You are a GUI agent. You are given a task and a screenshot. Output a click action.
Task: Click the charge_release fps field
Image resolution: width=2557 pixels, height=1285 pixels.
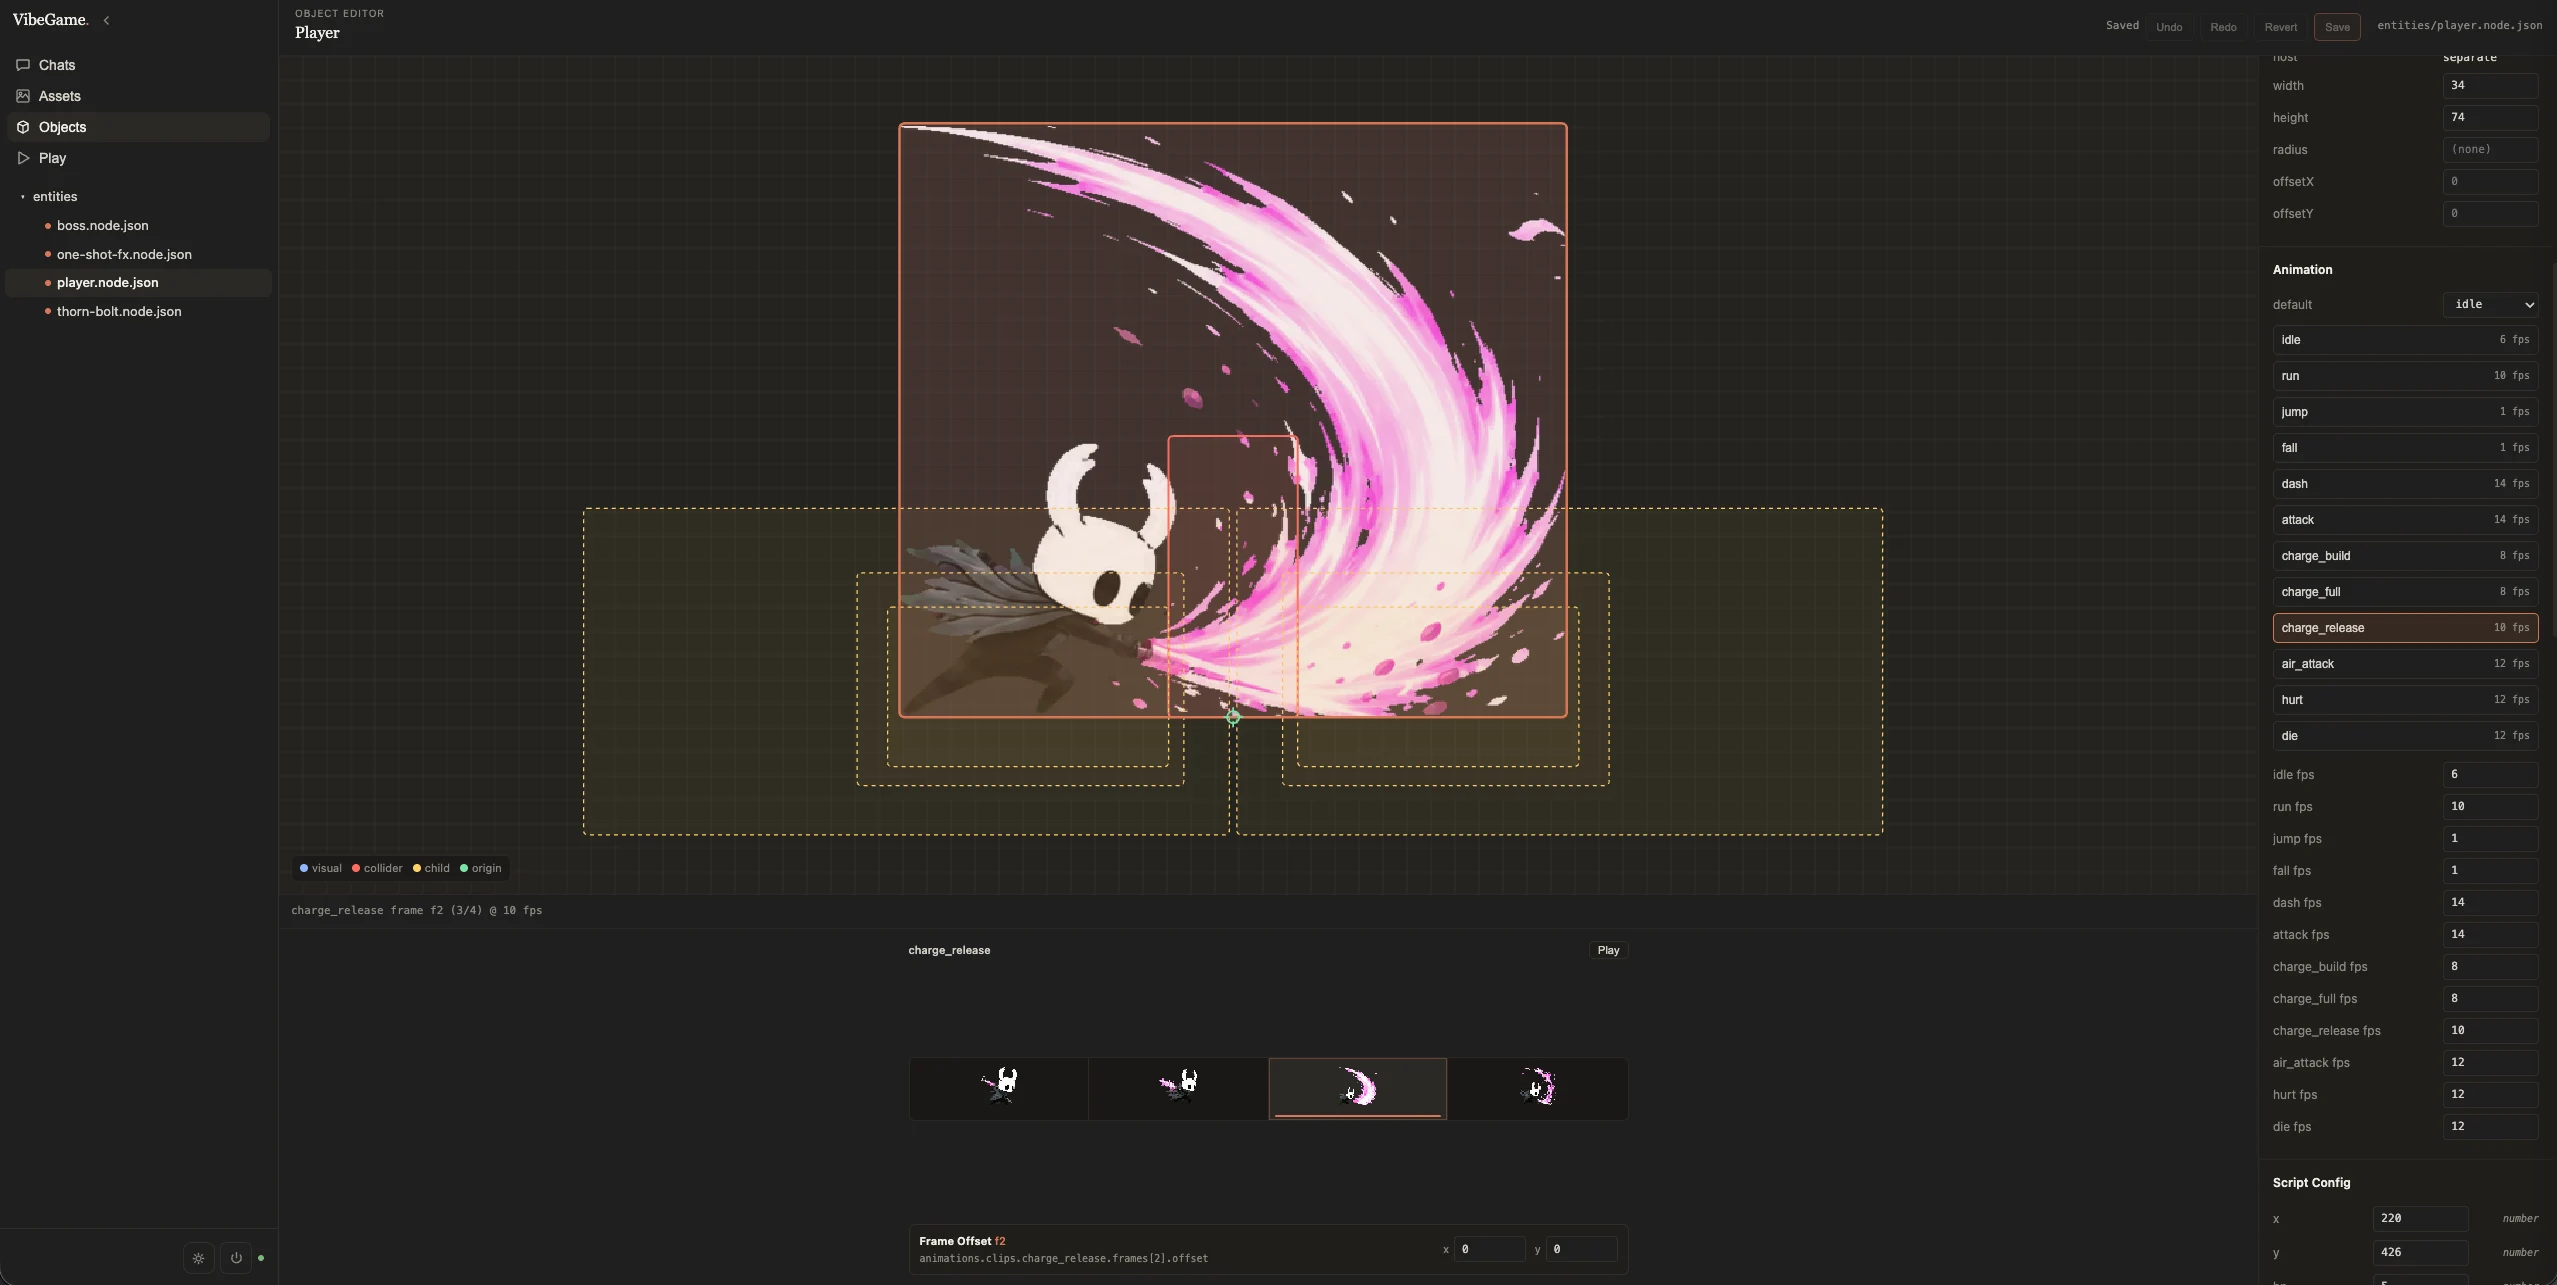[x=2490, y=1031]
